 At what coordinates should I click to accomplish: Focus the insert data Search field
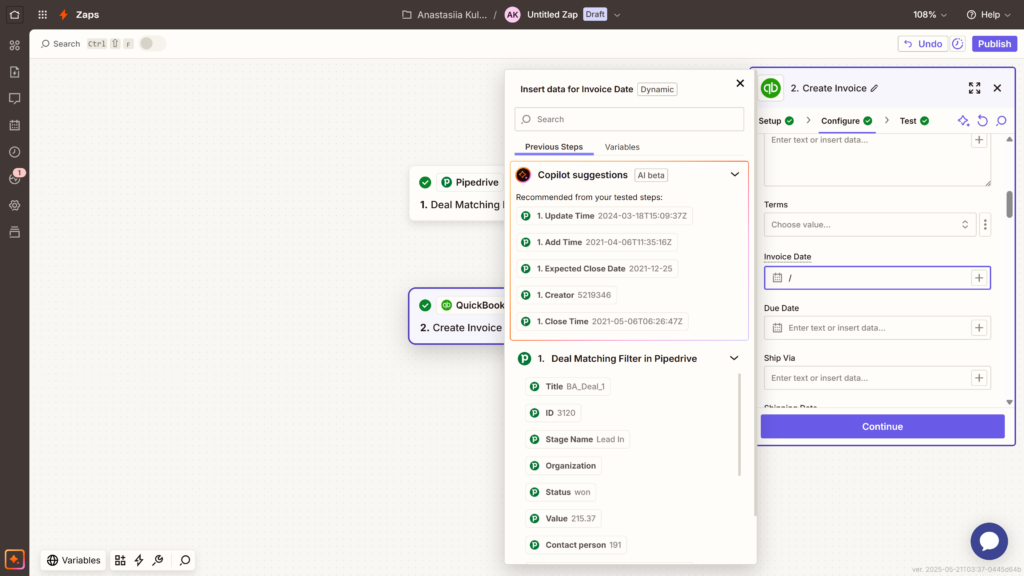click(x=629, y=120)
